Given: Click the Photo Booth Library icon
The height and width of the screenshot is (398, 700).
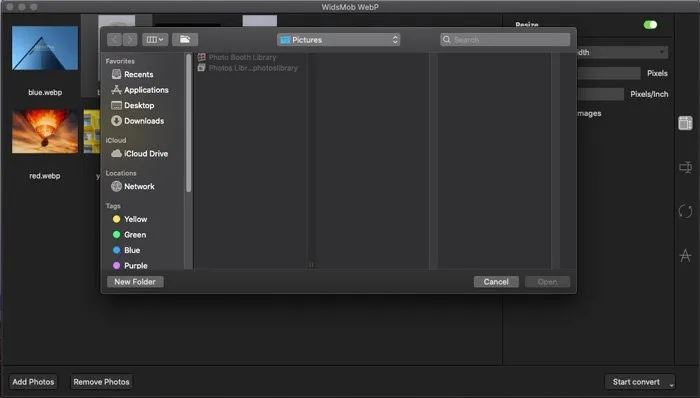Looking at the screenshot, I should coord(202,57).
